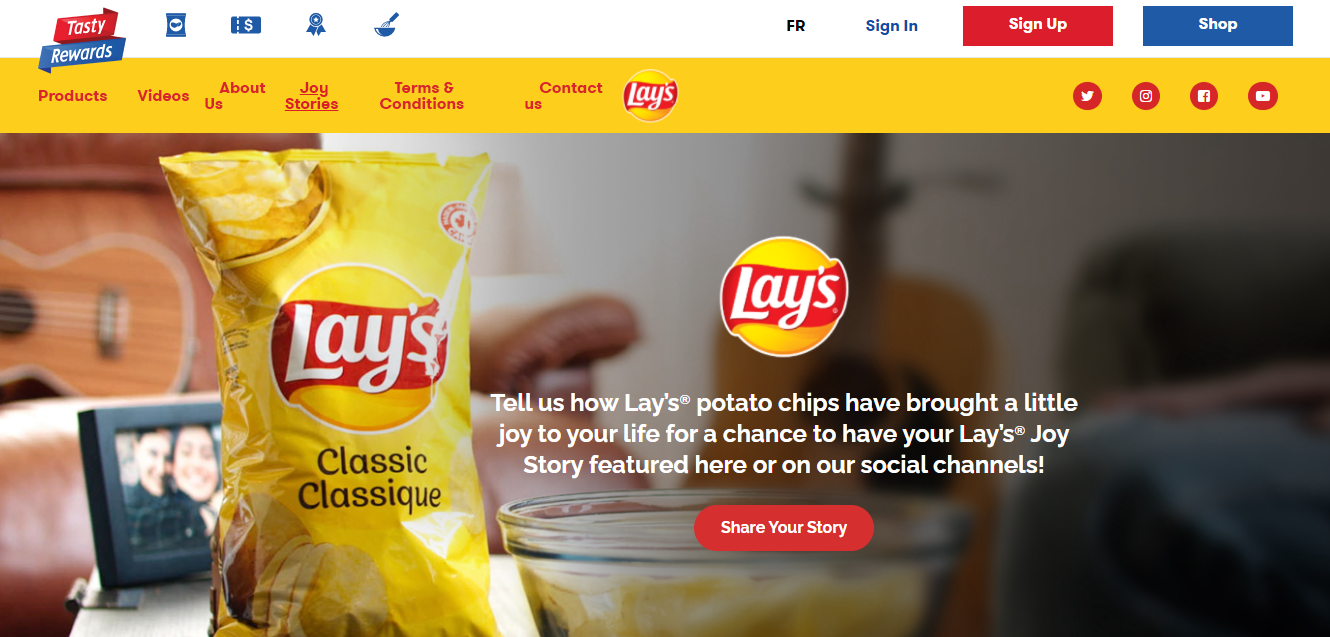The image size is (1330, 637).
Task: Click the Tasty Rewards logo
Action: tap(83, 40)
